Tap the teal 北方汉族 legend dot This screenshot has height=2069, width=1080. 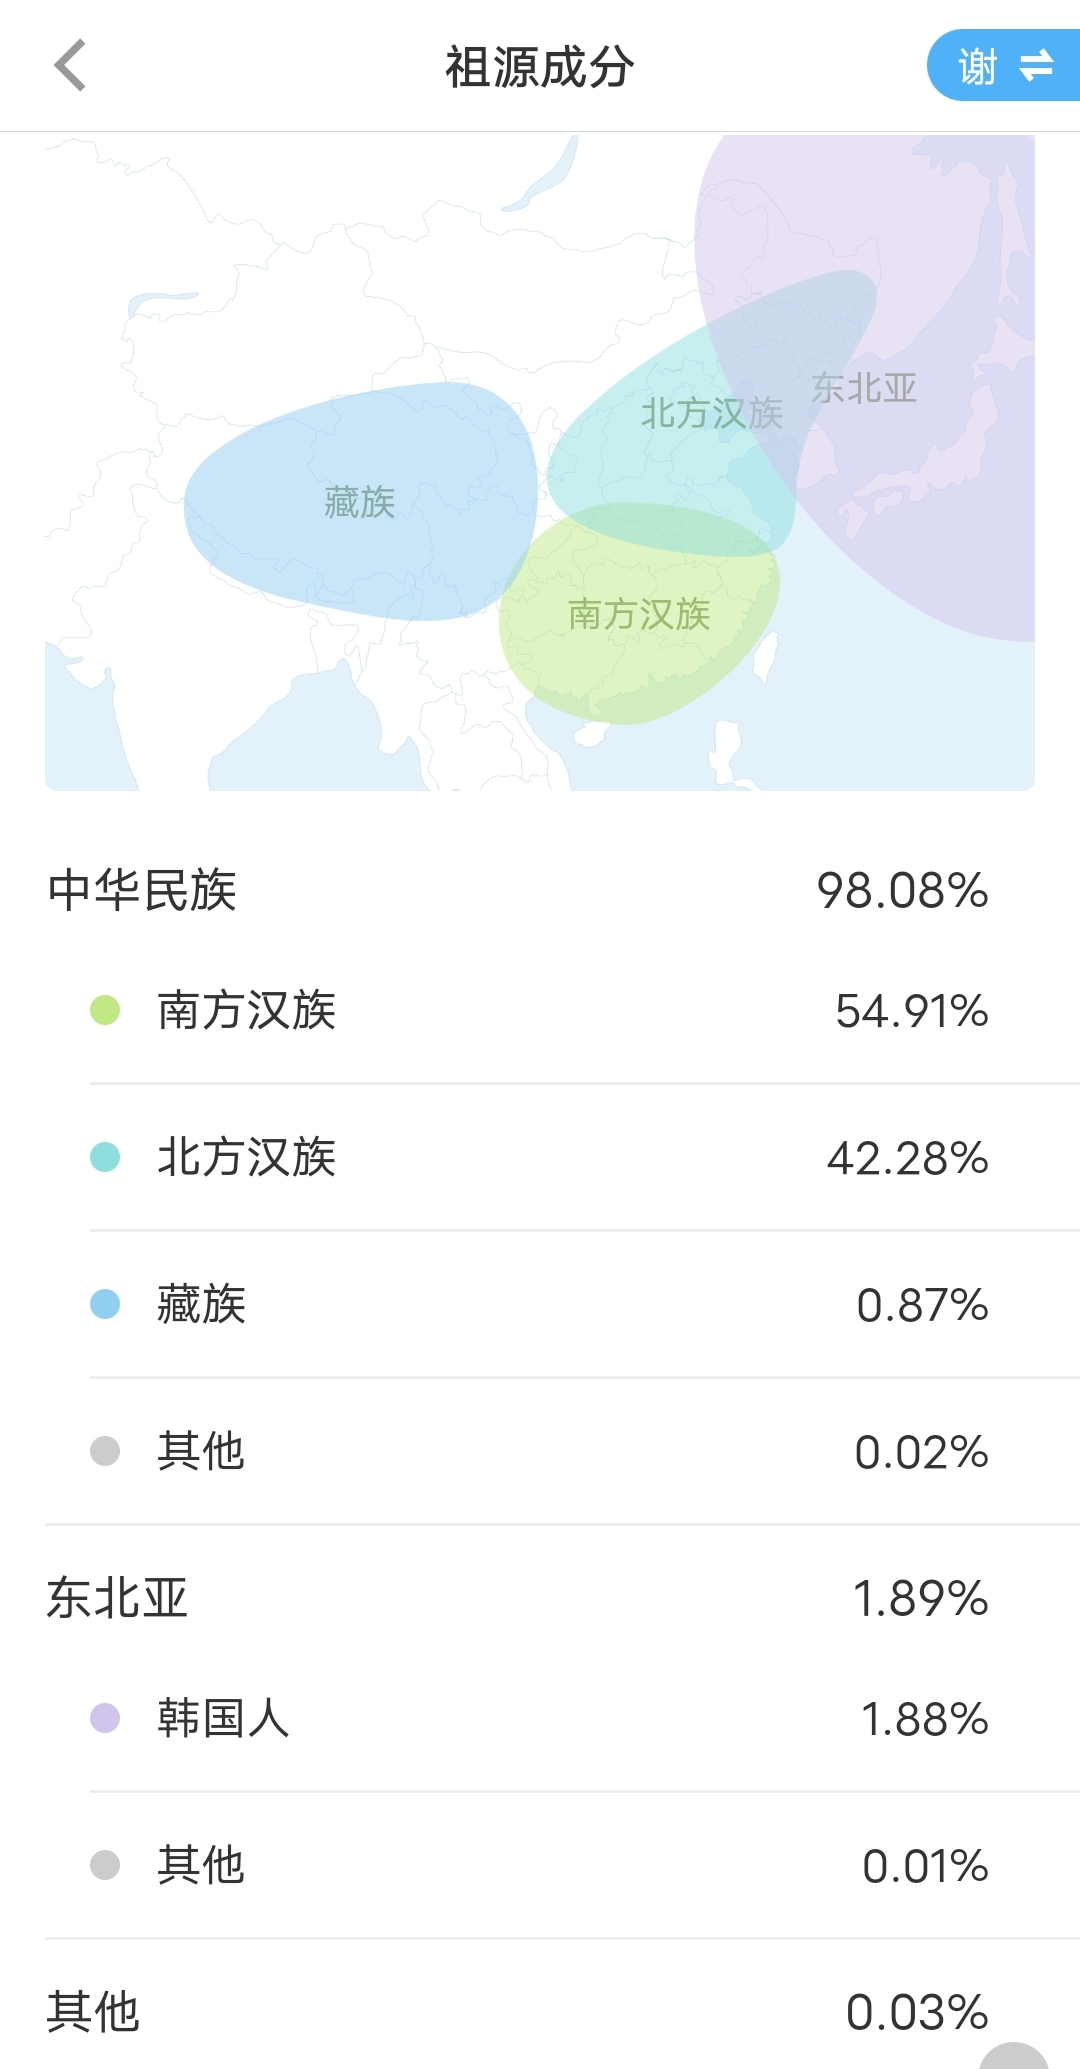105,1157
